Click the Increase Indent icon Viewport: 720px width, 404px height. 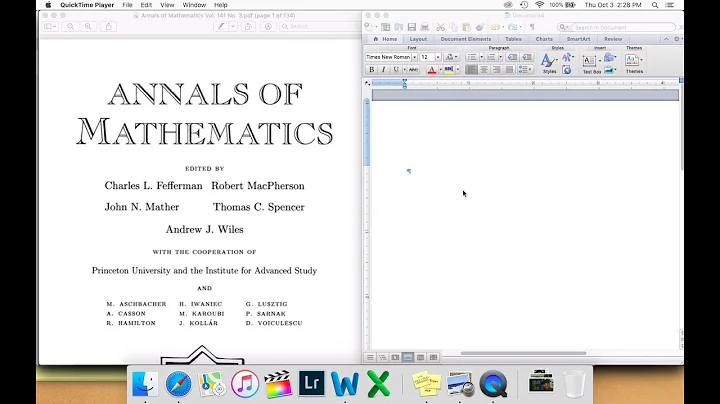coord(527,57)
